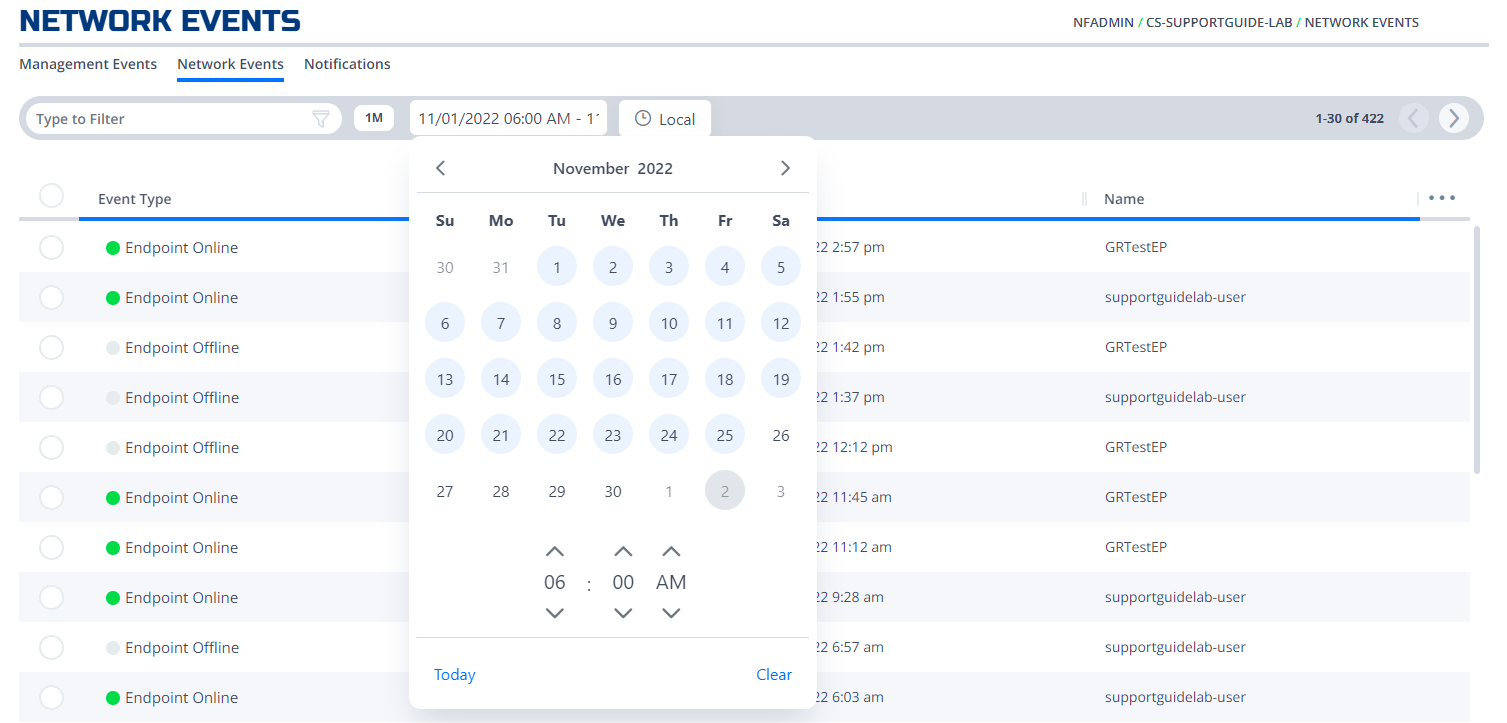The image size is (1507, 723).
Task: Click the minute value 00
Action: [623, 582]
